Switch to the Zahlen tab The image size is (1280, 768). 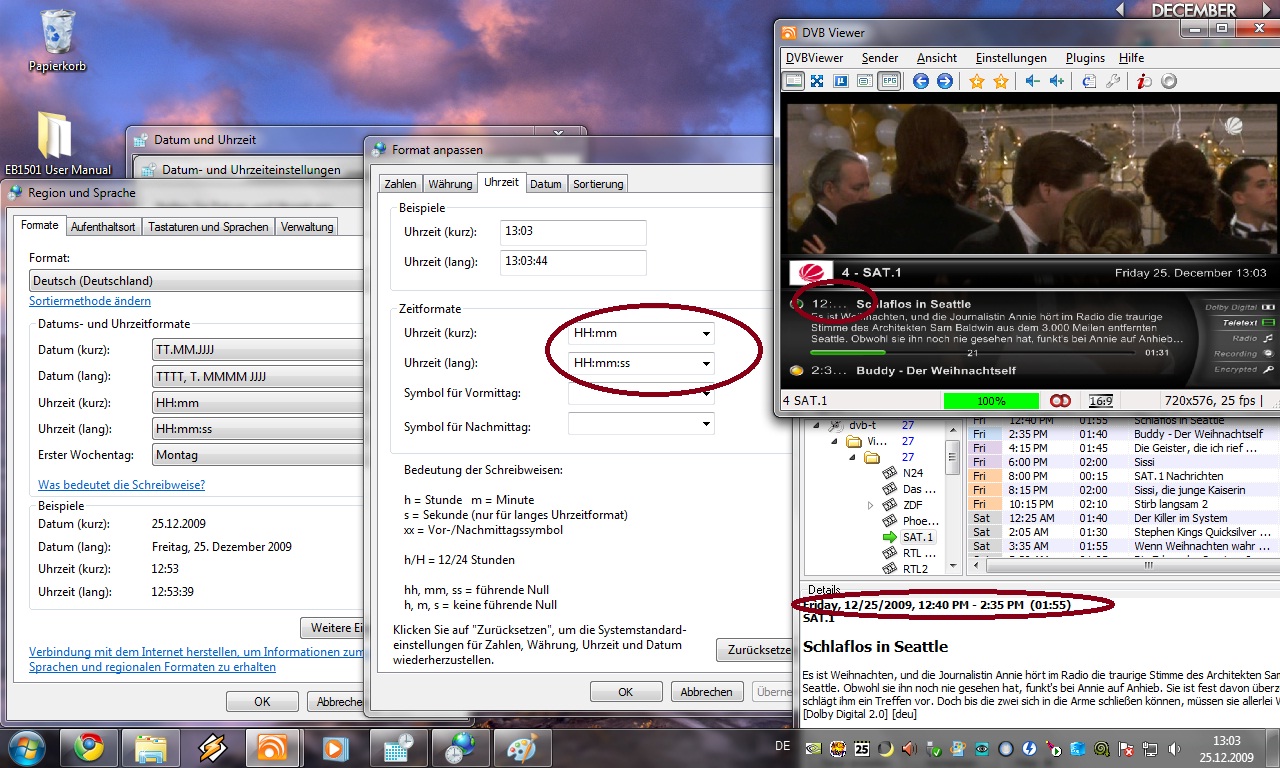pyautogui.click(x=401, y=184)
